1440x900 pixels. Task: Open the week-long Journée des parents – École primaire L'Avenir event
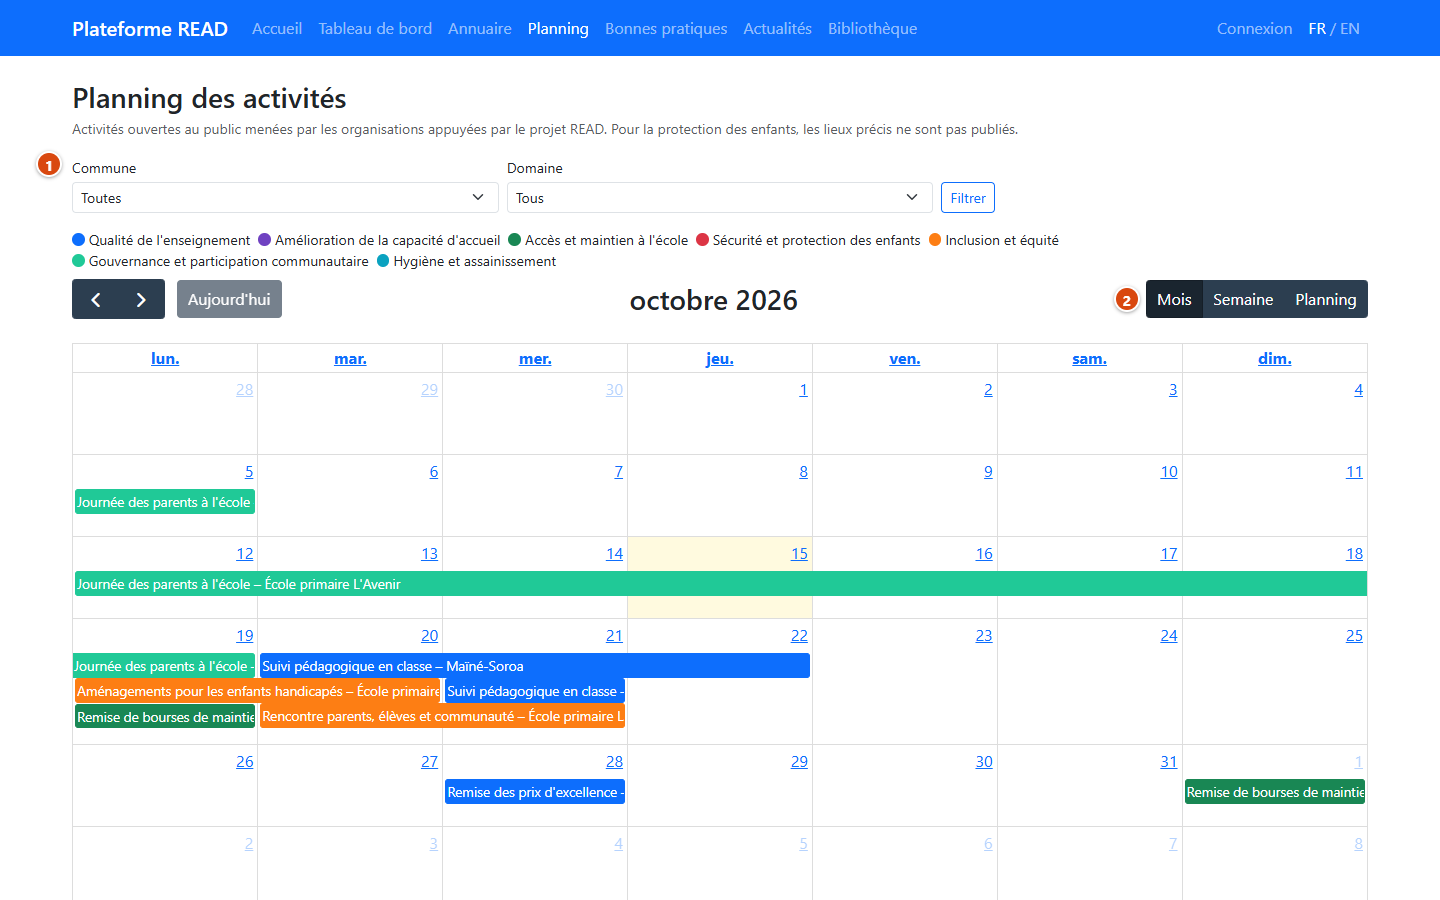tap(721, 584)
